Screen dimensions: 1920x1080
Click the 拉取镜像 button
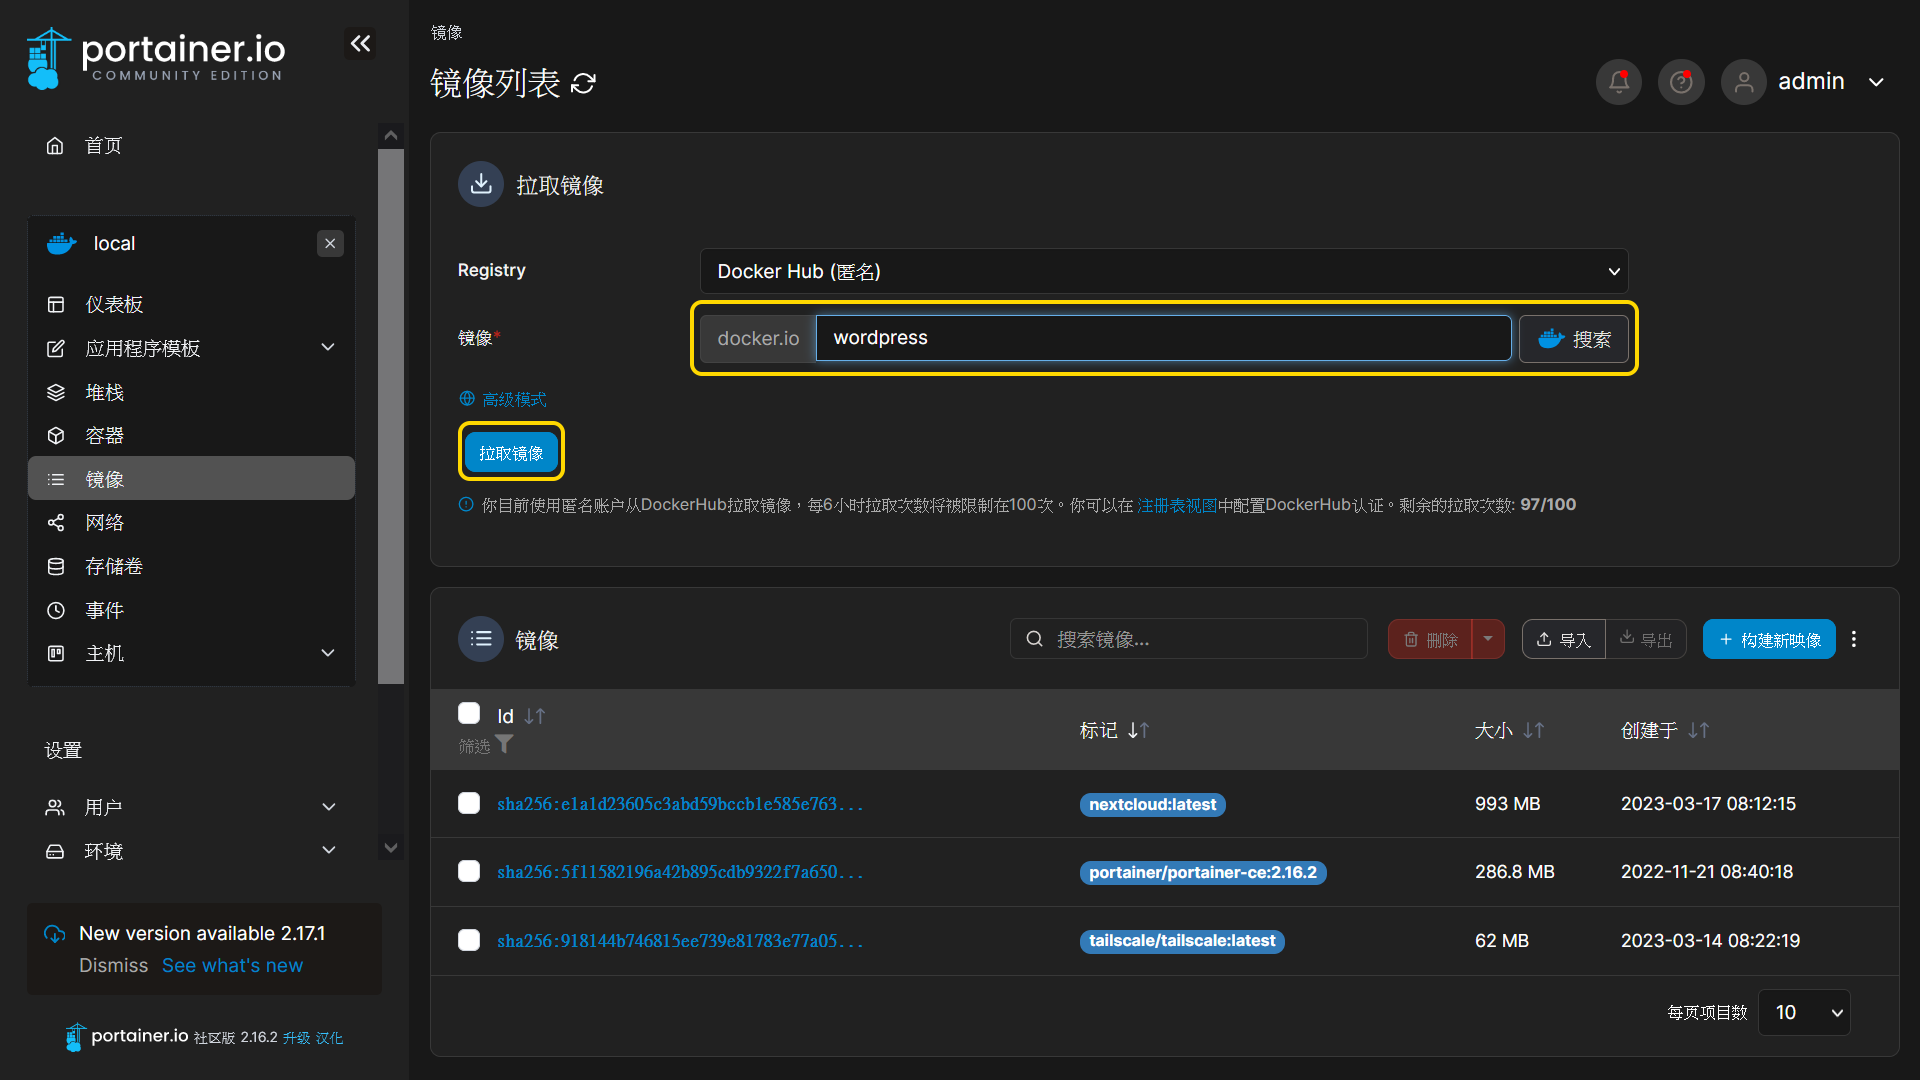(x=511, y=453)
